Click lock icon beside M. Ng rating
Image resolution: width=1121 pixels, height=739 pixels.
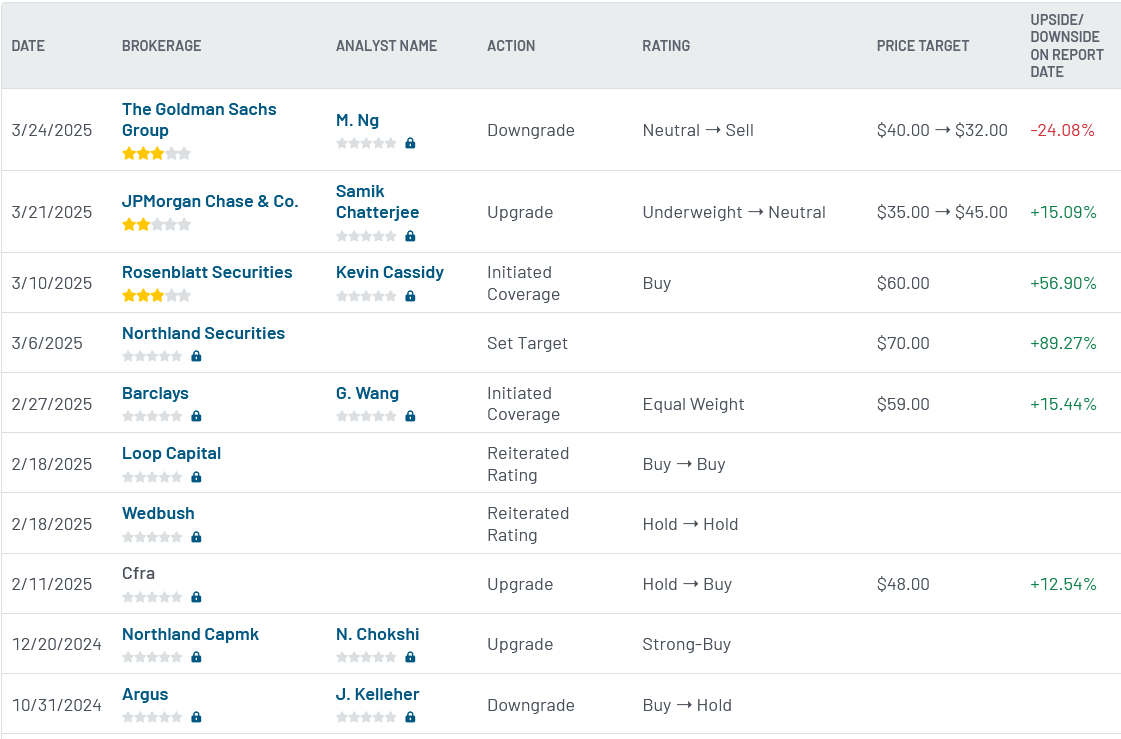(x=410, y=143)
